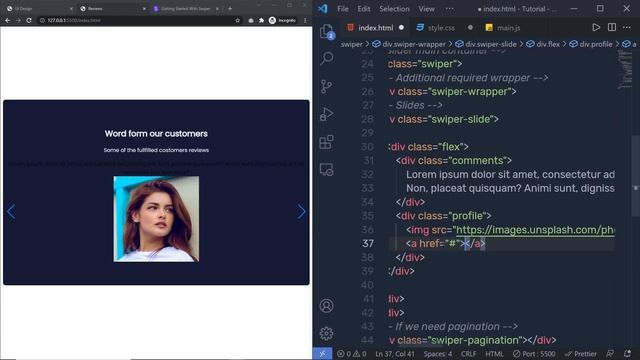Select div.swiper-slide in breadcrumbs
640x360 pixels.
[x=486, y=44]
